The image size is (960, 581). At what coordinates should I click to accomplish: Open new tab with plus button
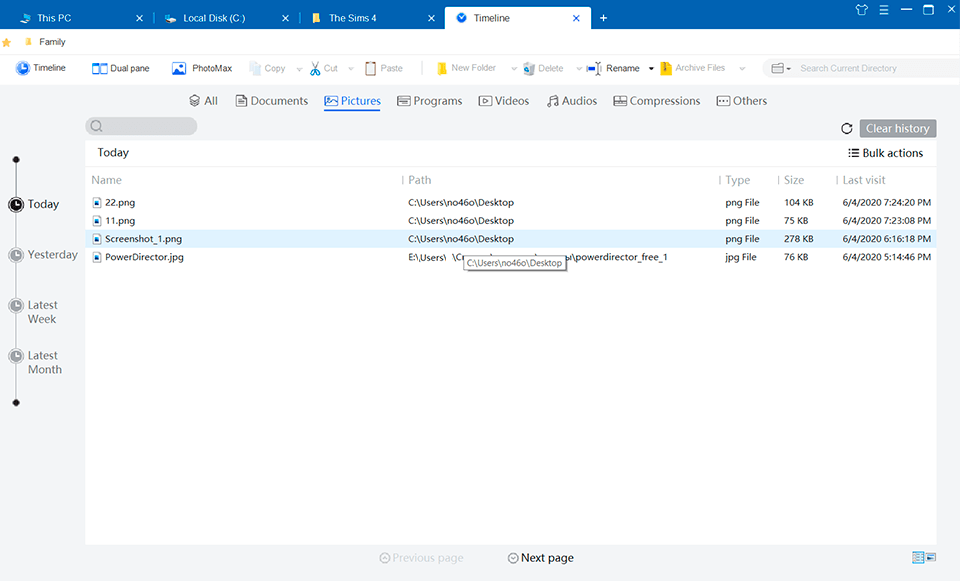[x=603, y=18]
